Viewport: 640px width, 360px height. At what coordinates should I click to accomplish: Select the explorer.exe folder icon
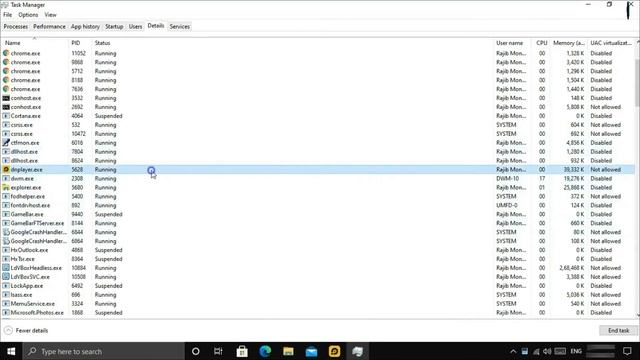[x=6, y=187]
